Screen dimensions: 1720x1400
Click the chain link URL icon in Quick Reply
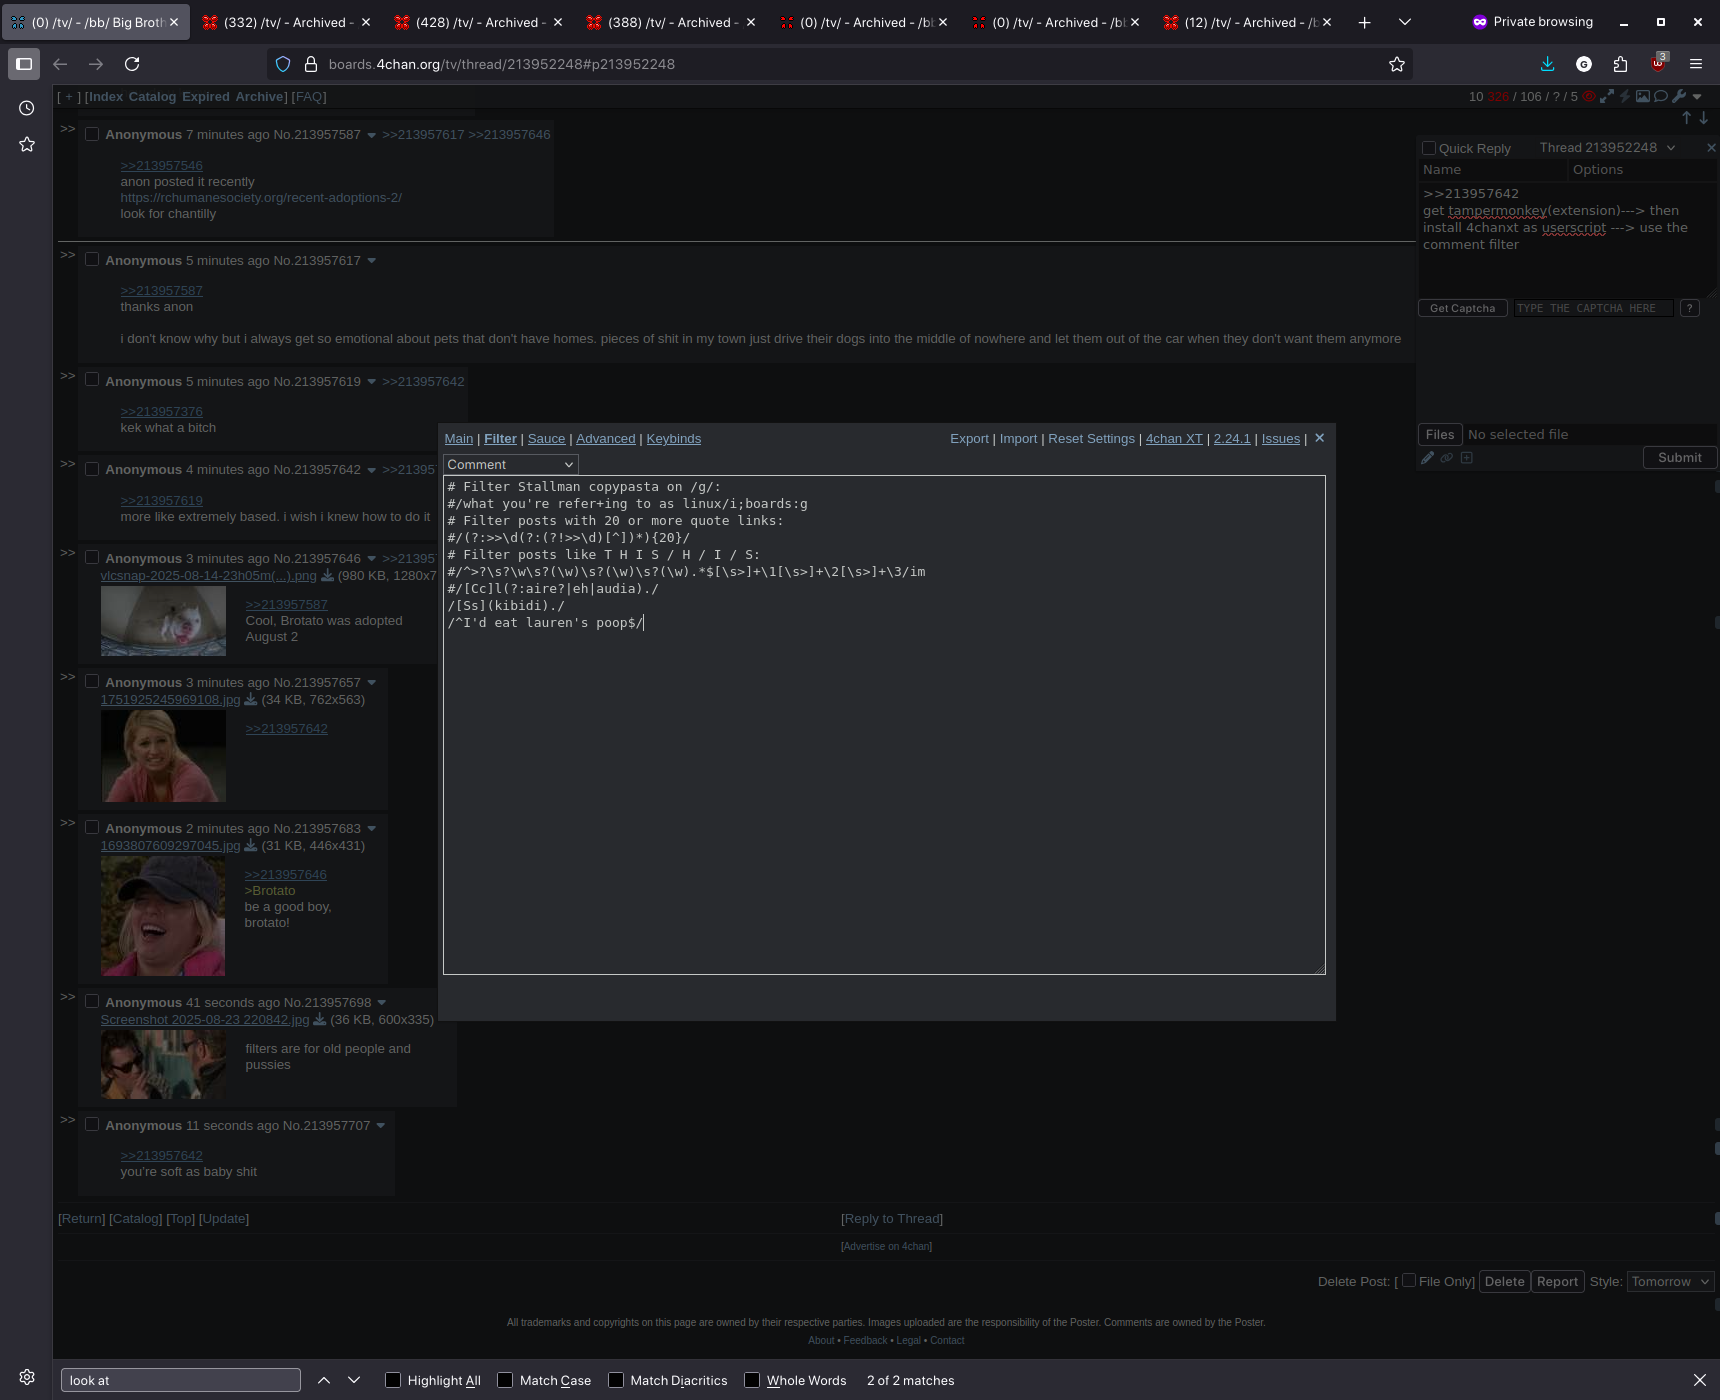pos(1447,458)
